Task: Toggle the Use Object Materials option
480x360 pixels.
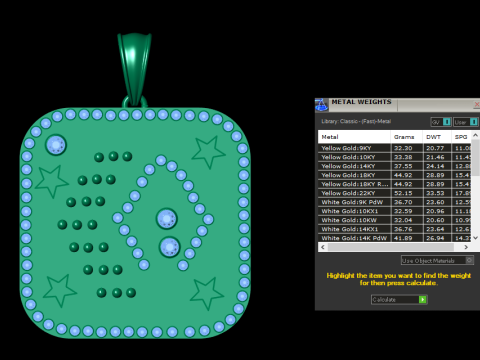Action: click(x=437, y=260)
